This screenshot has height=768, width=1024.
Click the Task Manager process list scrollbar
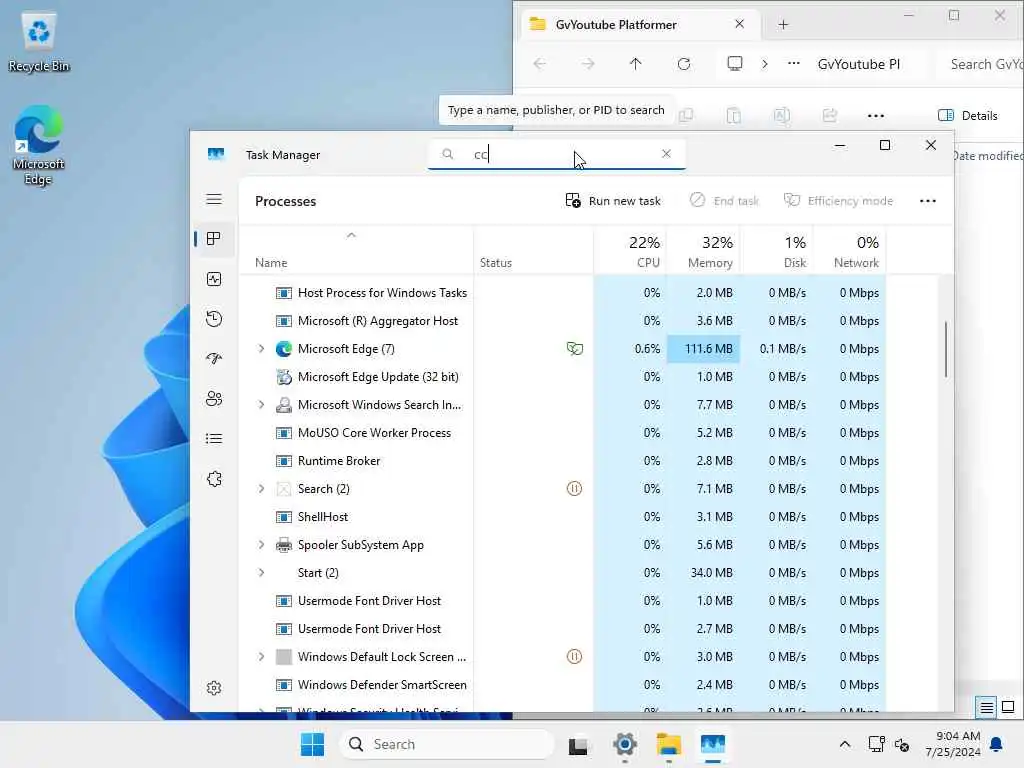[x=946, y=349]
